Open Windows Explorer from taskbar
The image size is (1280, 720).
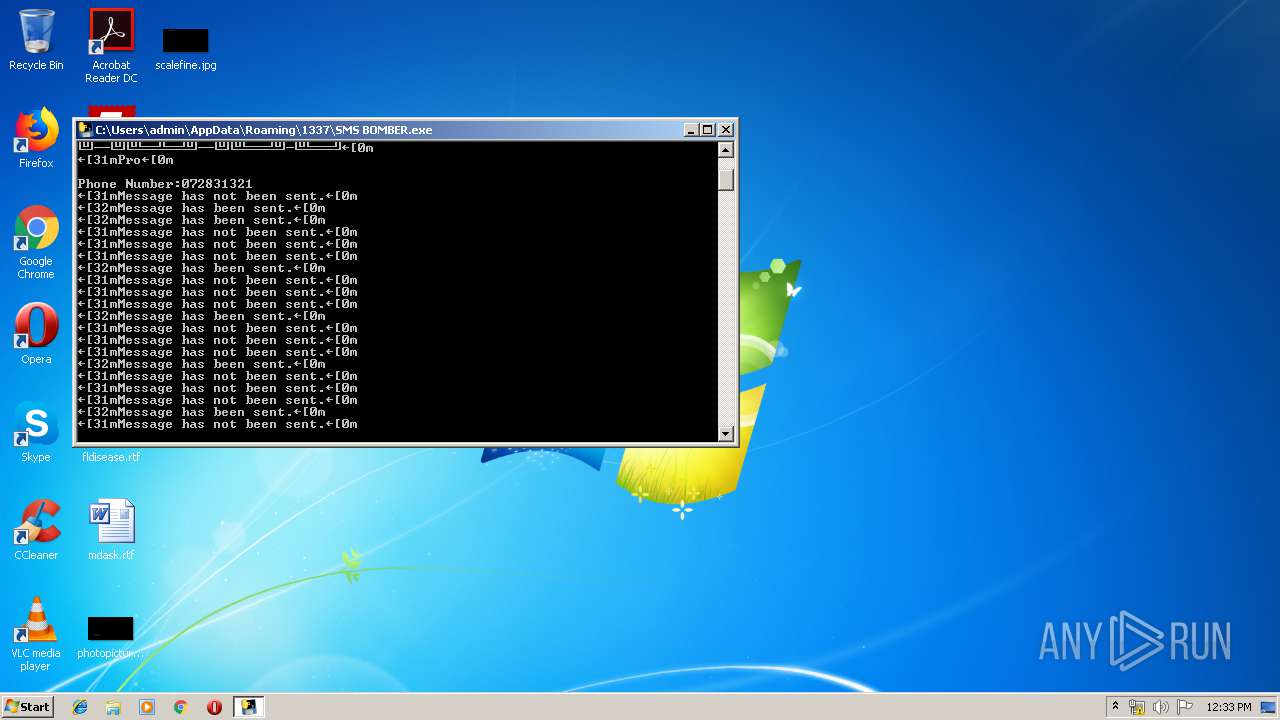113,707
